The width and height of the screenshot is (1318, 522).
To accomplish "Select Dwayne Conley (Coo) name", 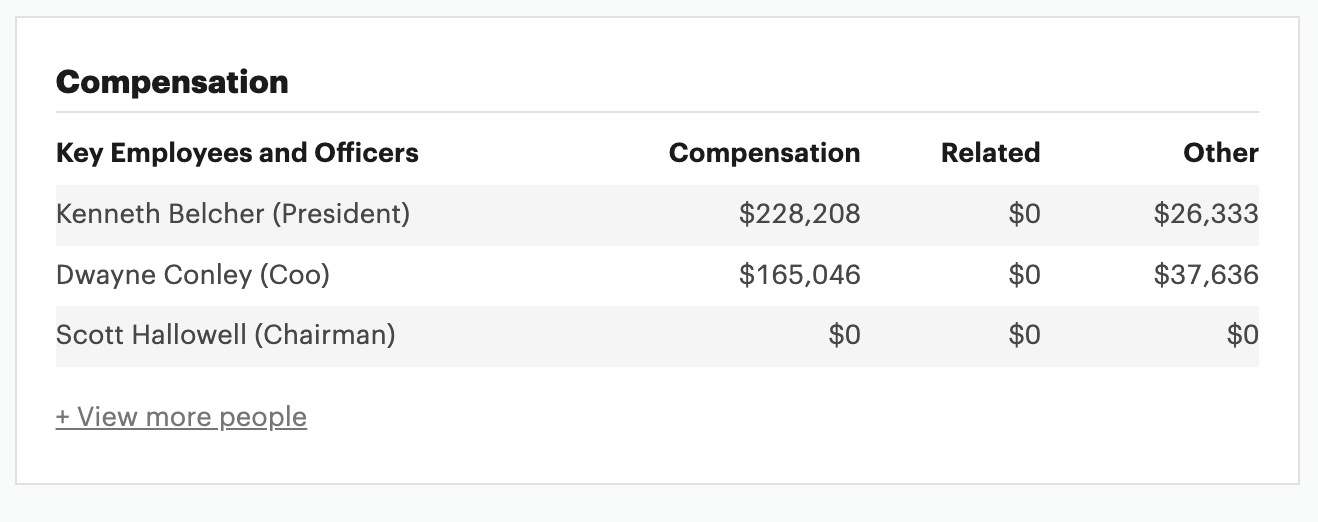I will point(193,275).
